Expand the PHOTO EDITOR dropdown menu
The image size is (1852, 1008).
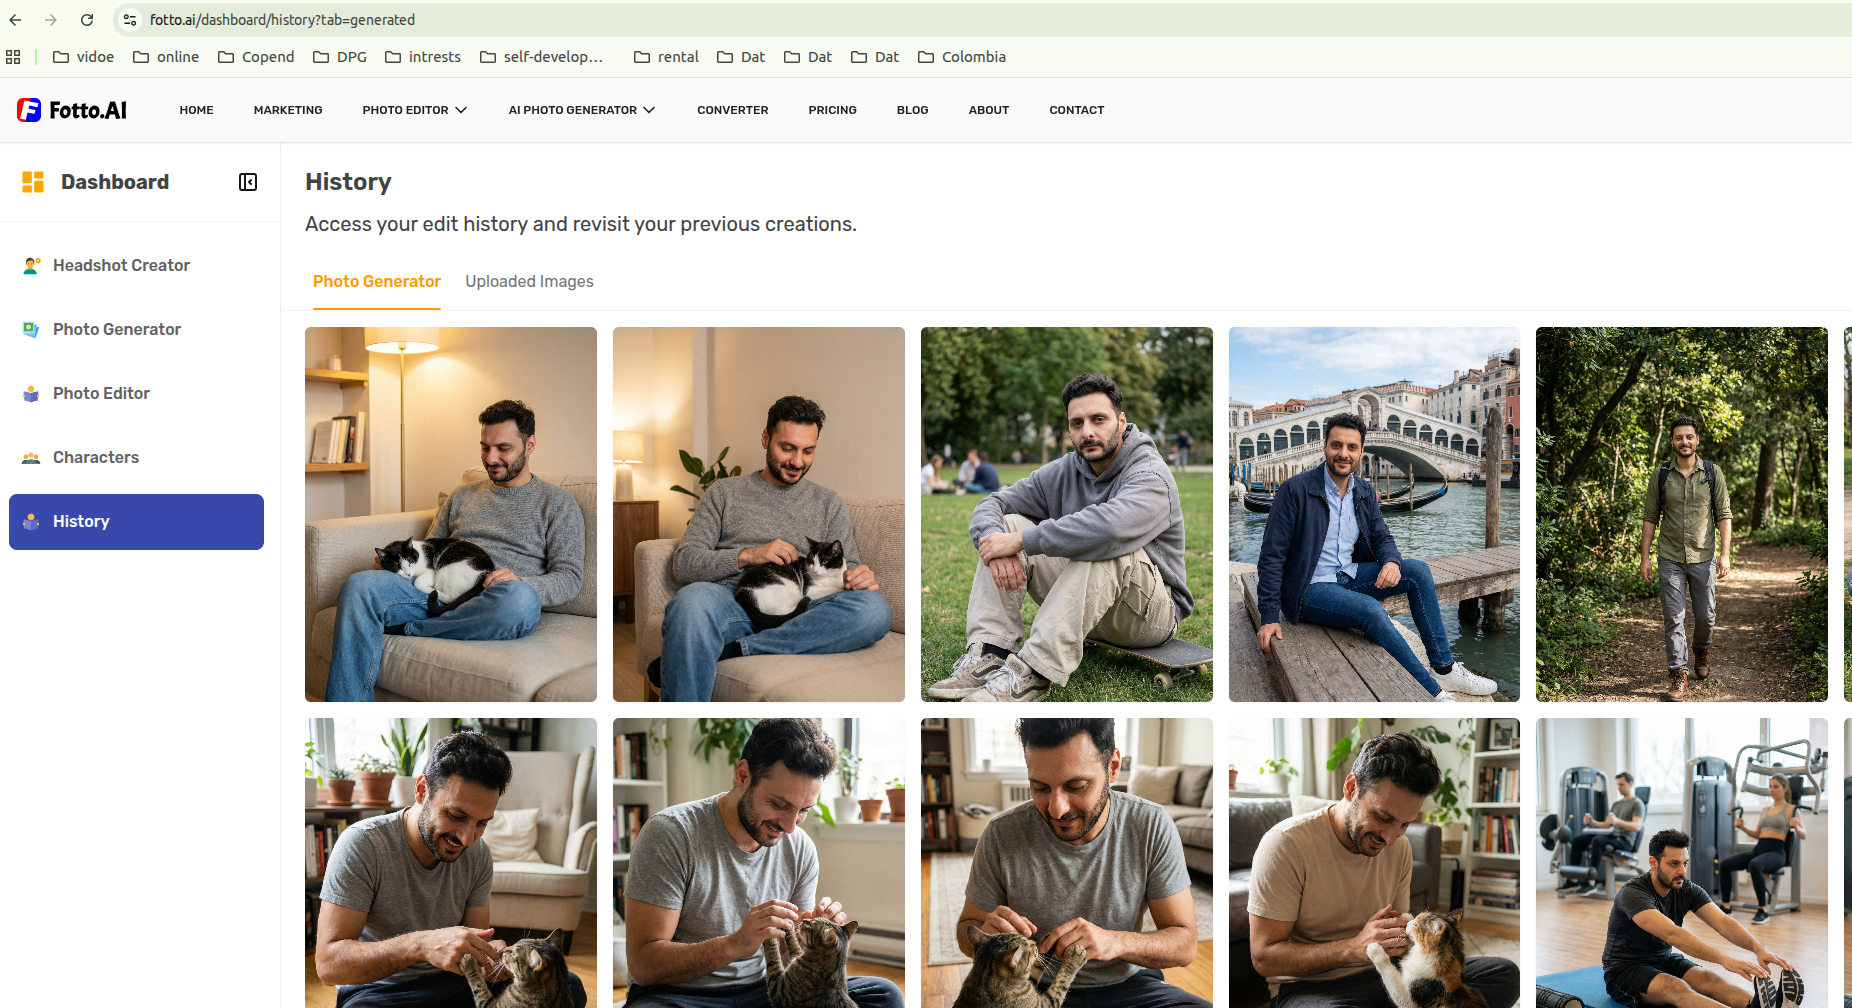coord(414,110)
